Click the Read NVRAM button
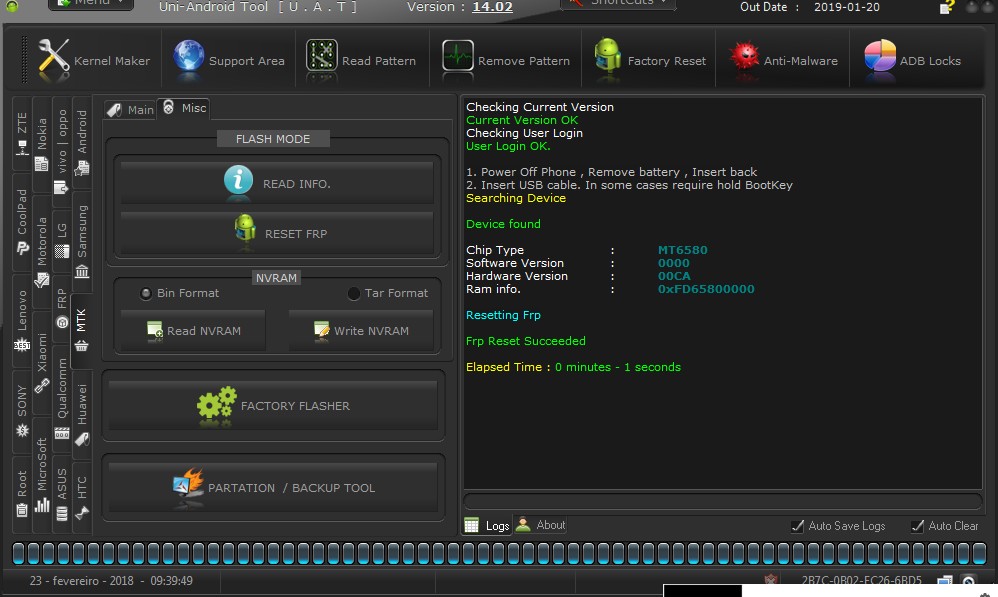Screen dimensions: 998x597 [193, 330]
